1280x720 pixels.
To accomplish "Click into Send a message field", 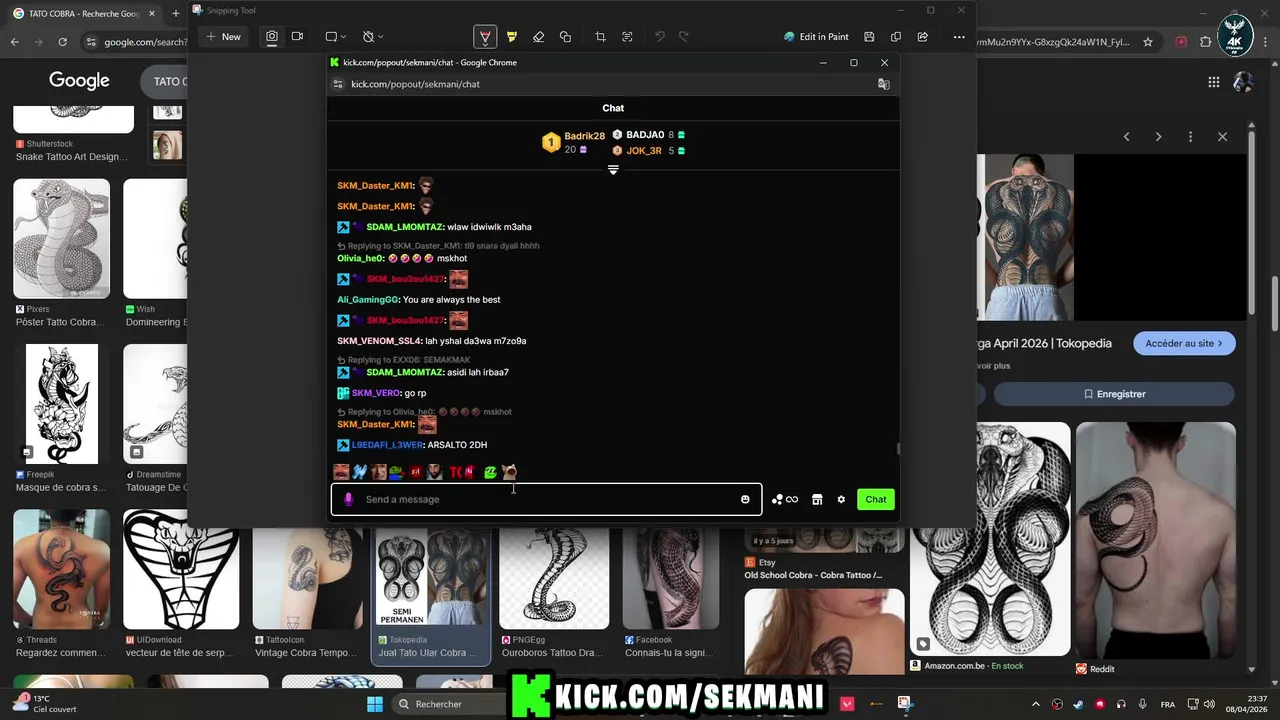I will click(545, 499).
